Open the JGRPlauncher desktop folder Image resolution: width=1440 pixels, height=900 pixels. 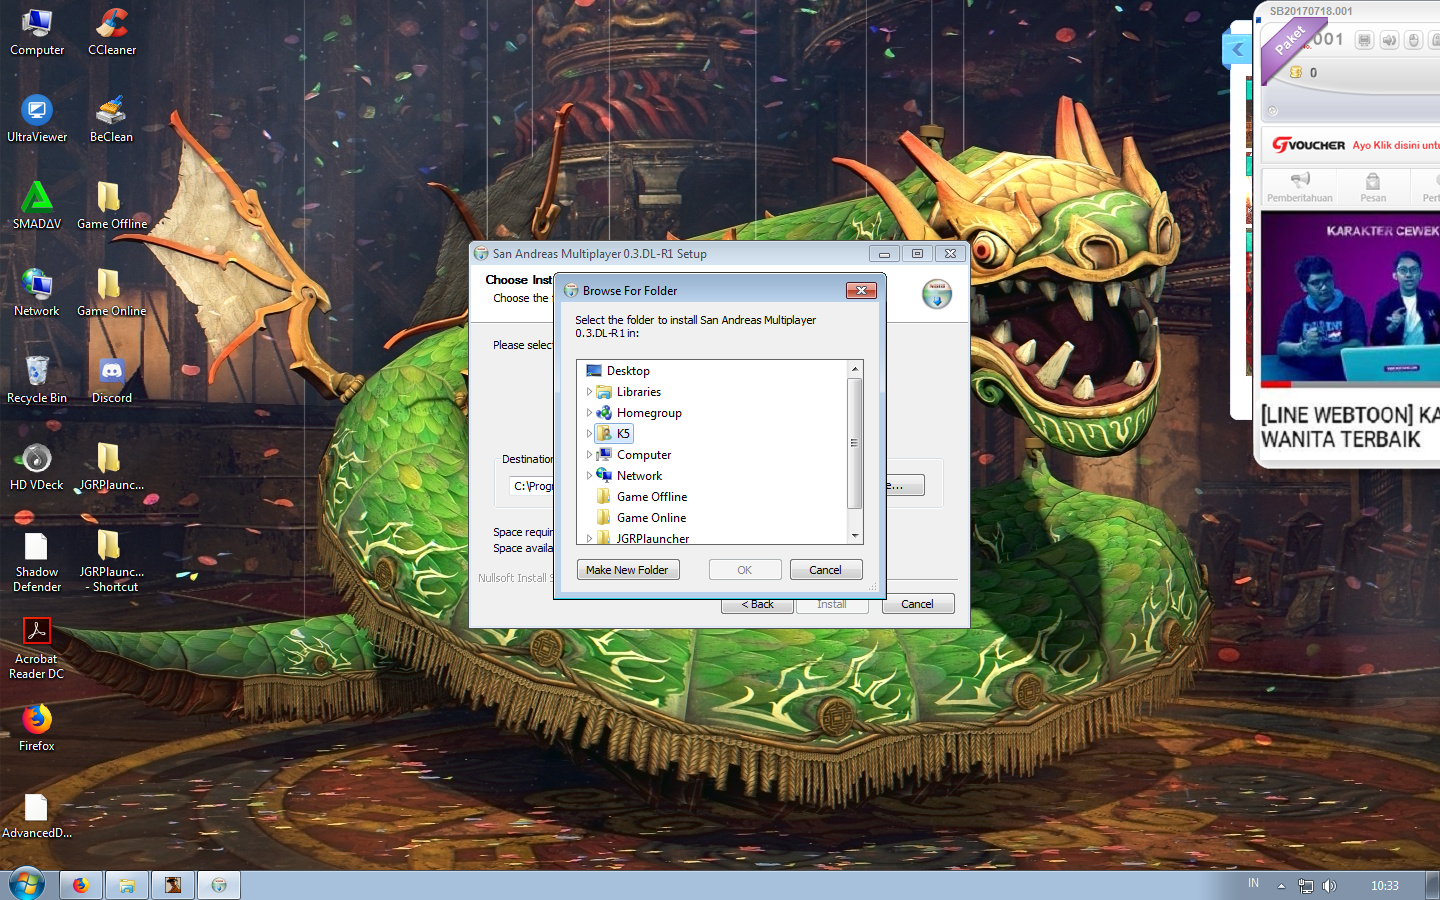pos(112,467)
